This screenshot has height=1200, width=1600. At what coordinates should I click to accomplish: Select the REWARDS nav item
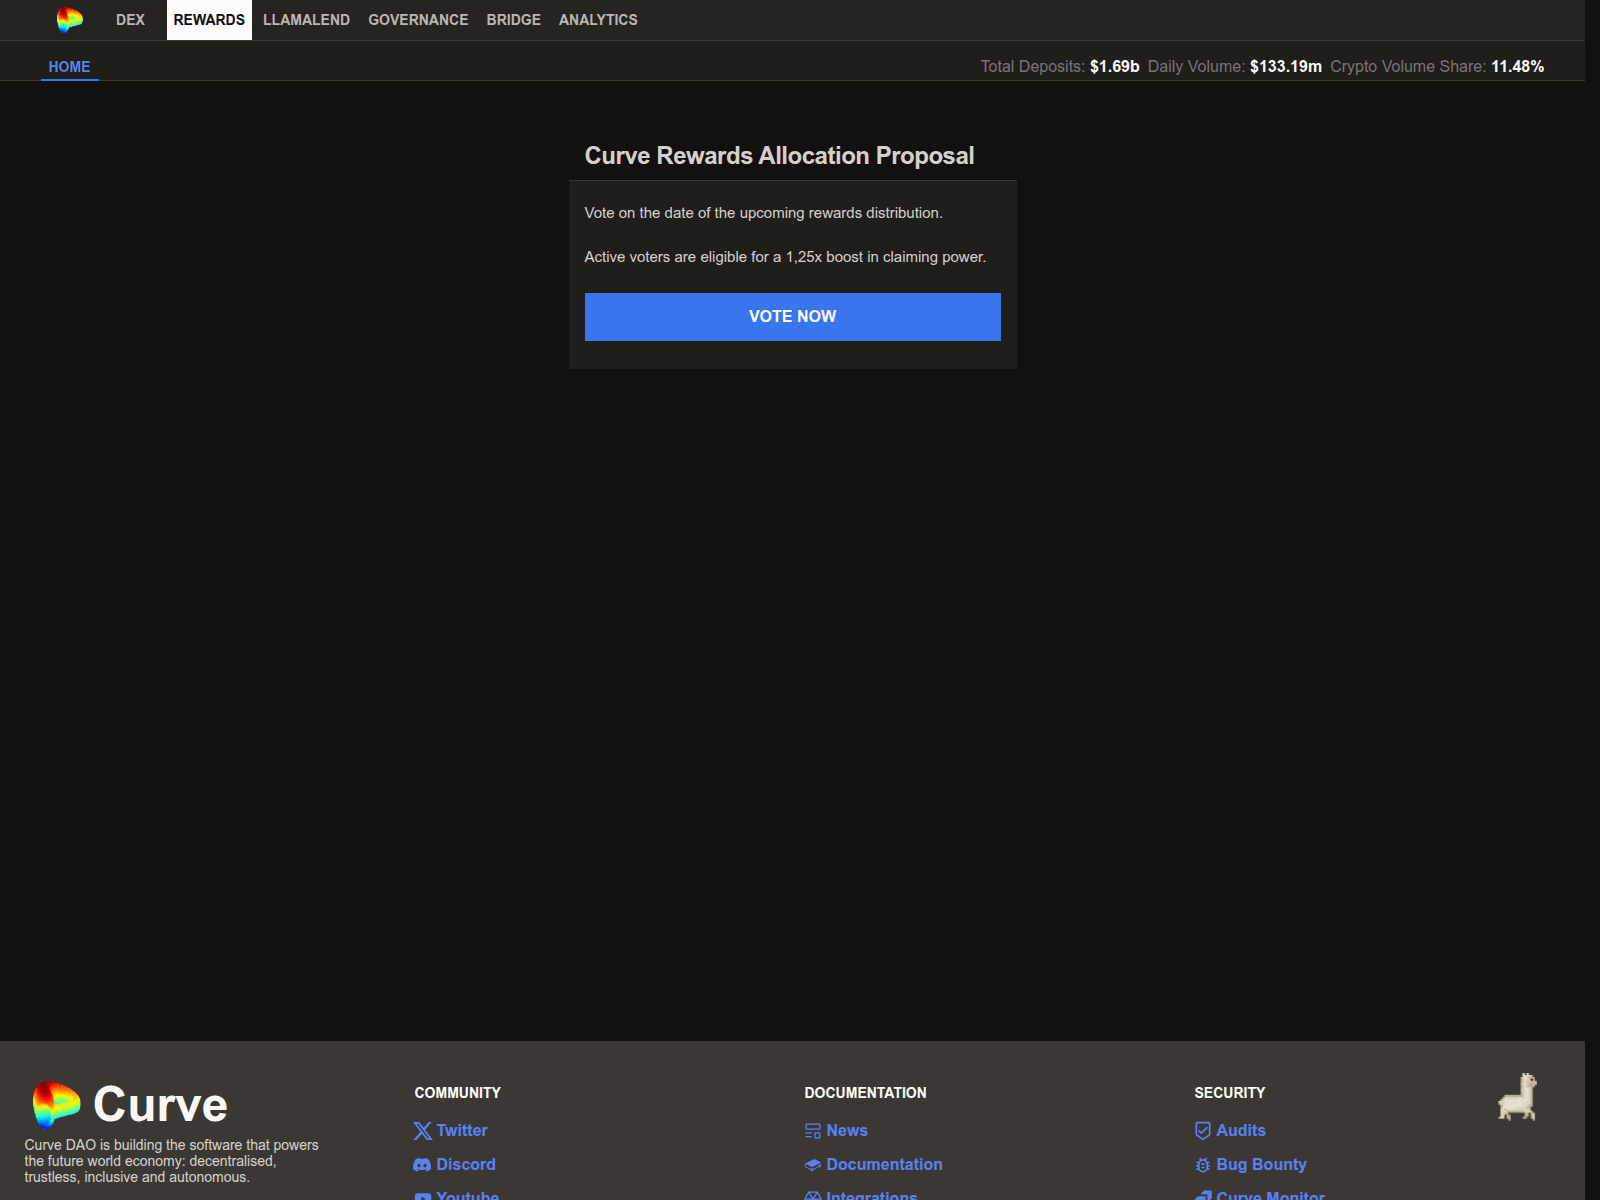click(x=209, y=20)
